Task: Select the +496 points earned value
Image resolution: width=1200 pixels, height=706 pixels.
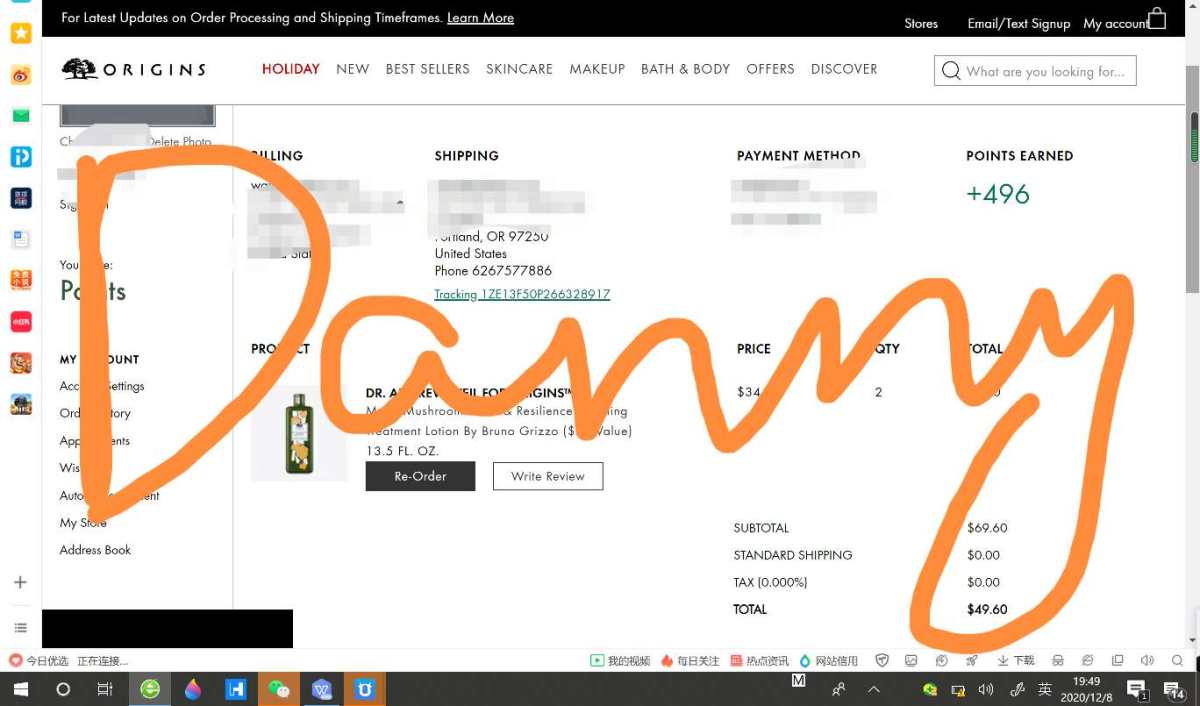Action: click(998, 194)
